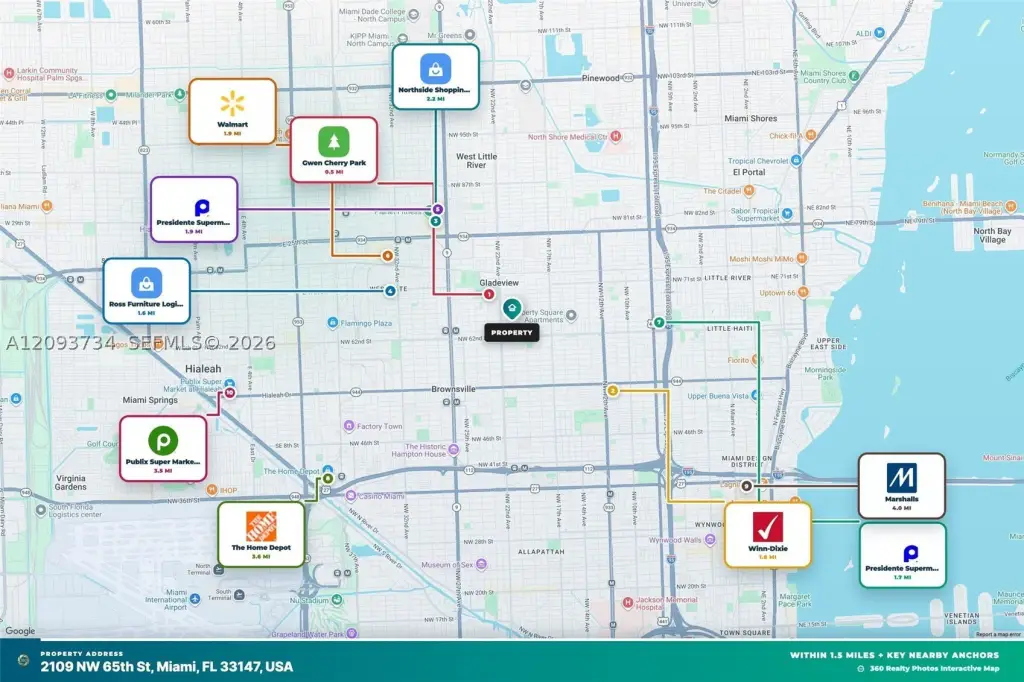
Task: Click the 'Miami Shores' area label
Action: coord(750,118)
